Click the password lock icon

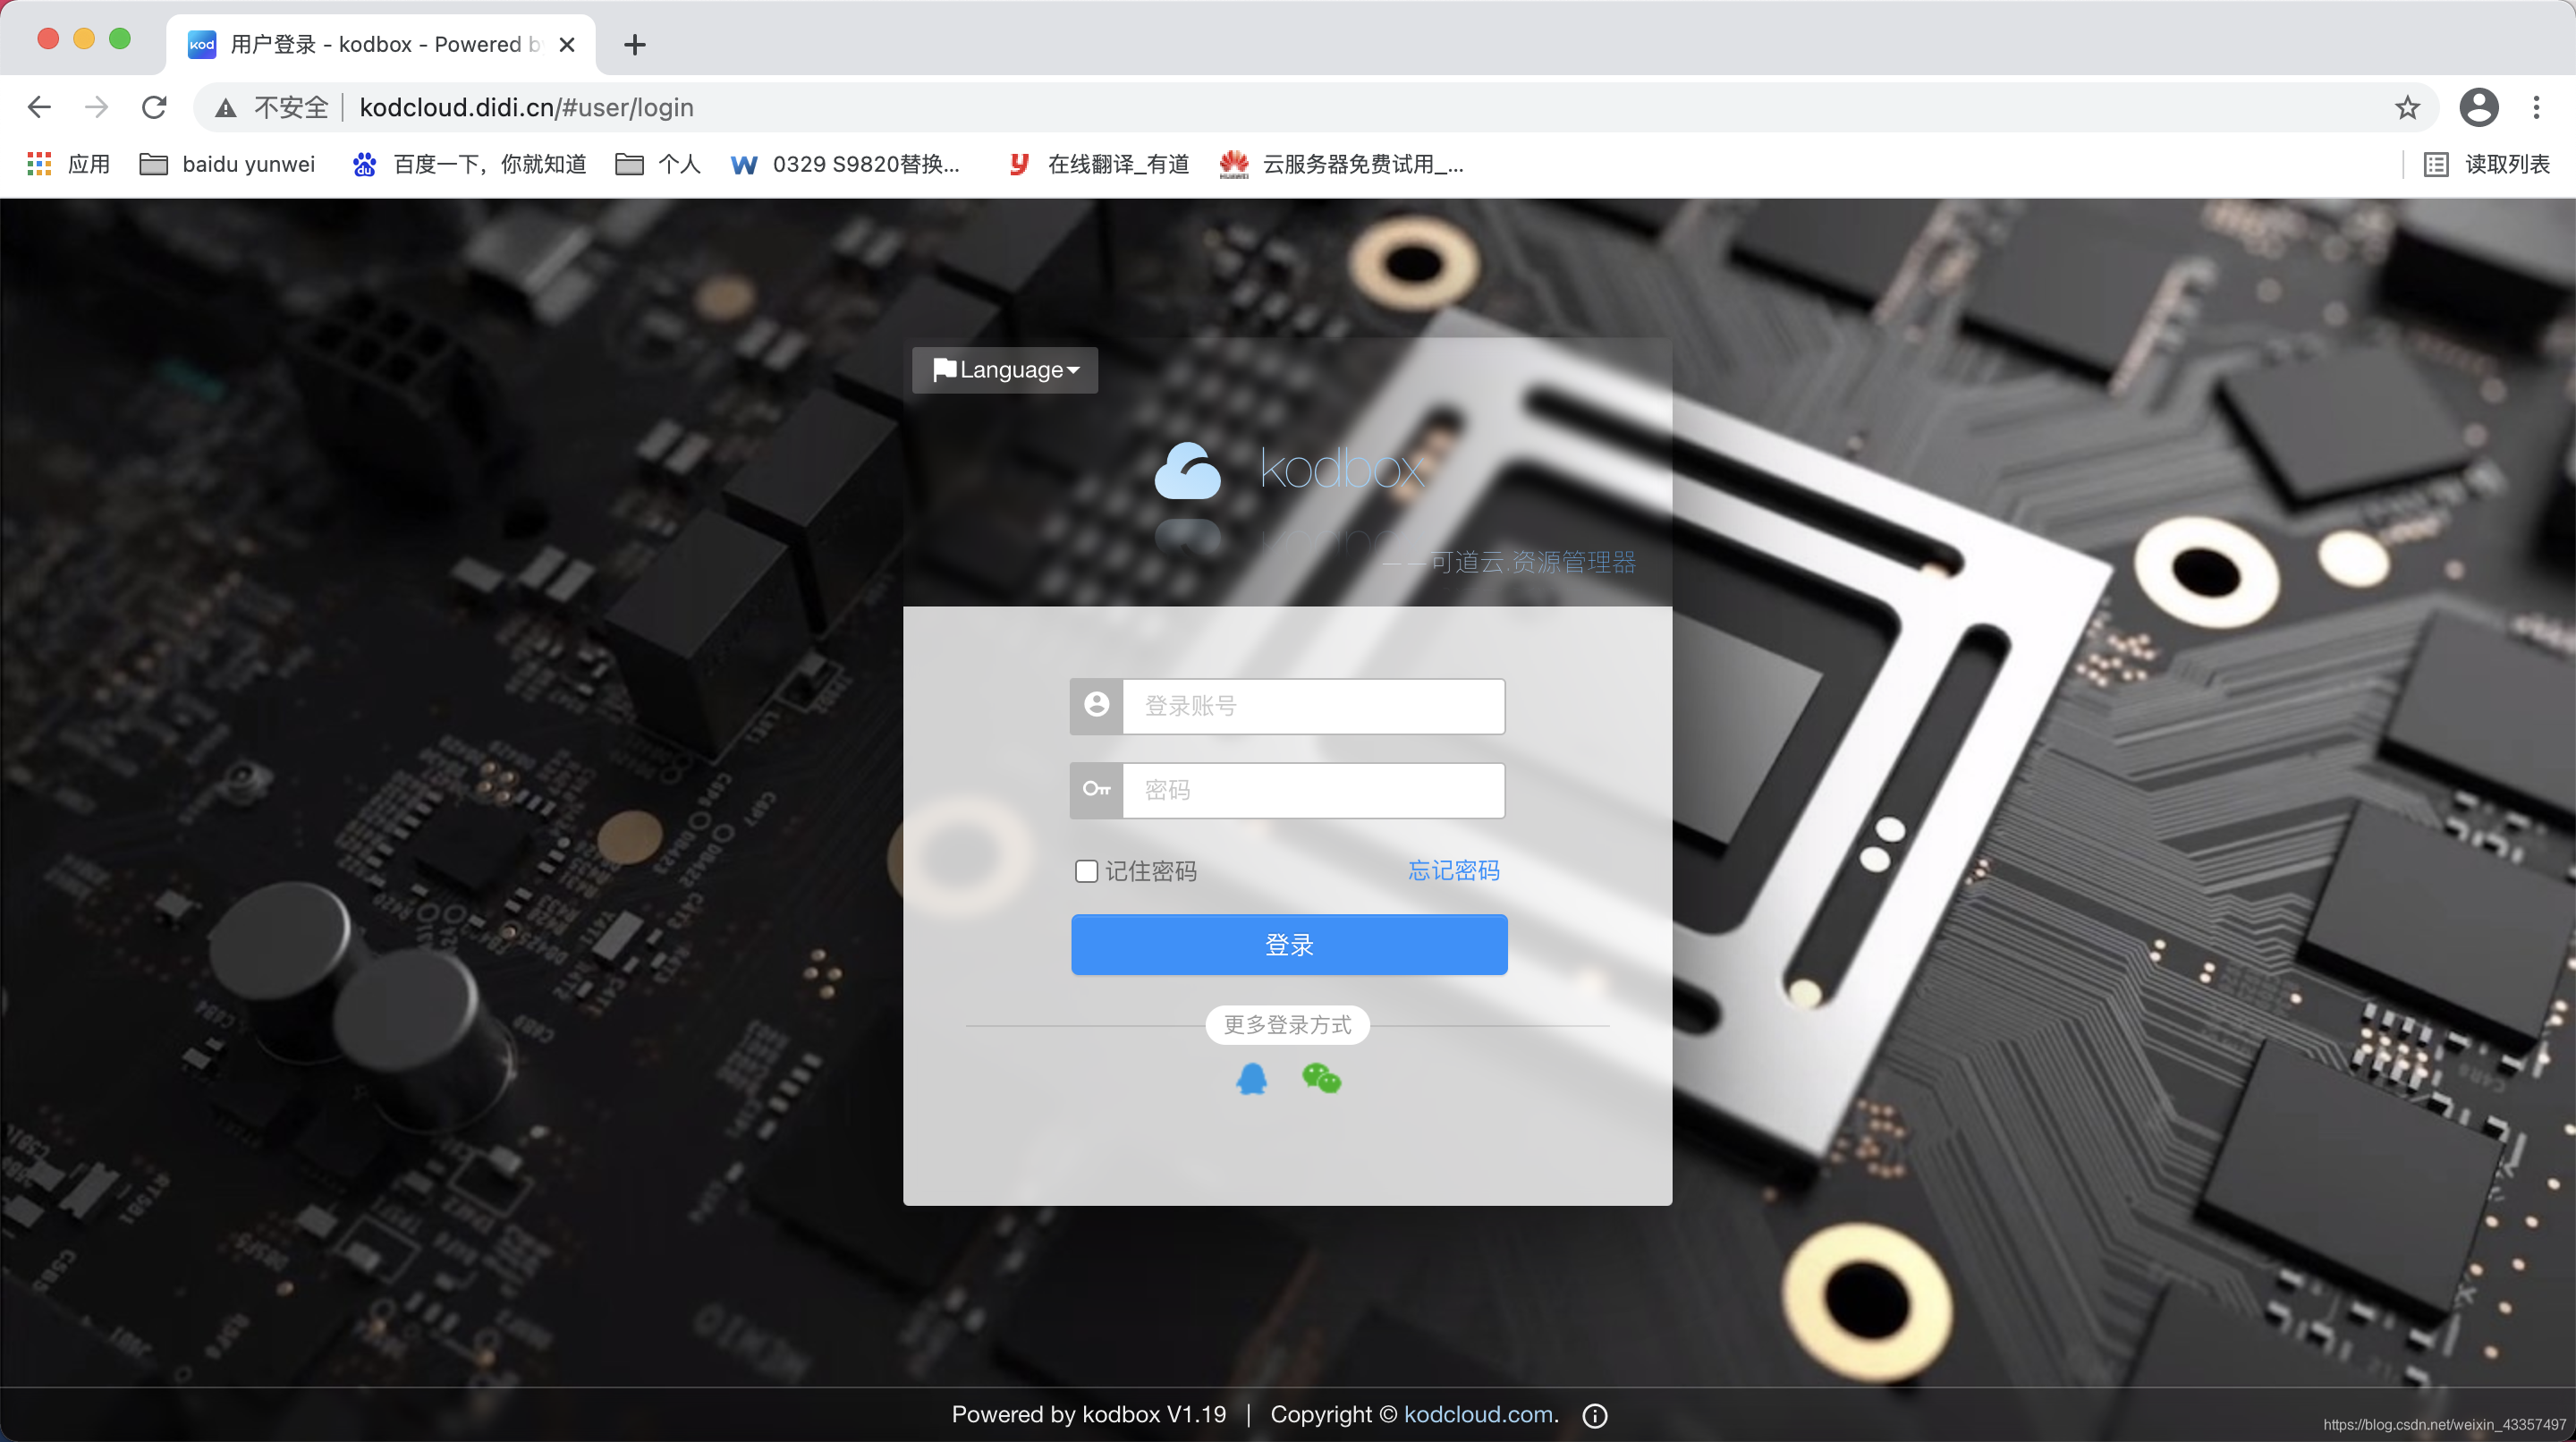tap(1095, 789)
